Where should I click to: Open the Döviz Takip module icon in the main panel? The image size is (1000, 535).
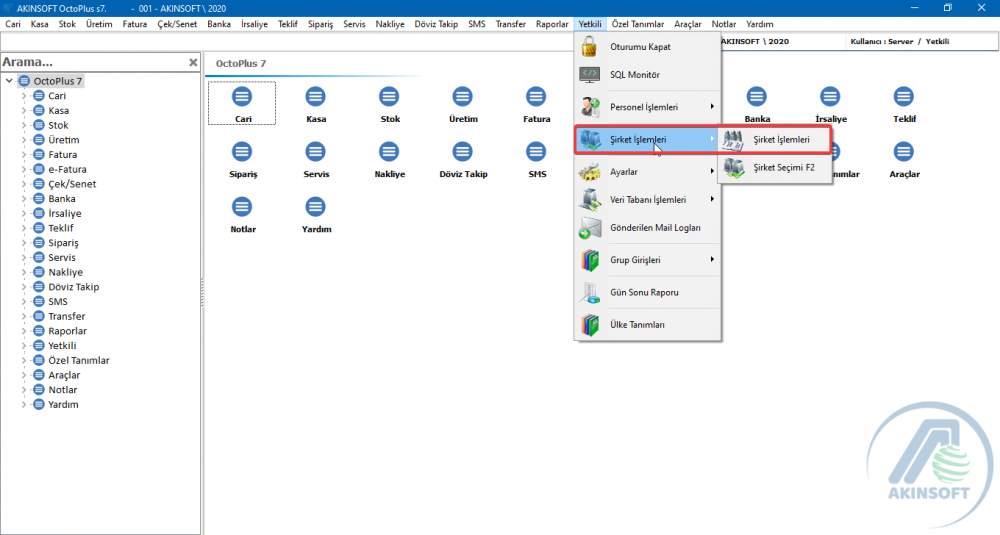462,152
